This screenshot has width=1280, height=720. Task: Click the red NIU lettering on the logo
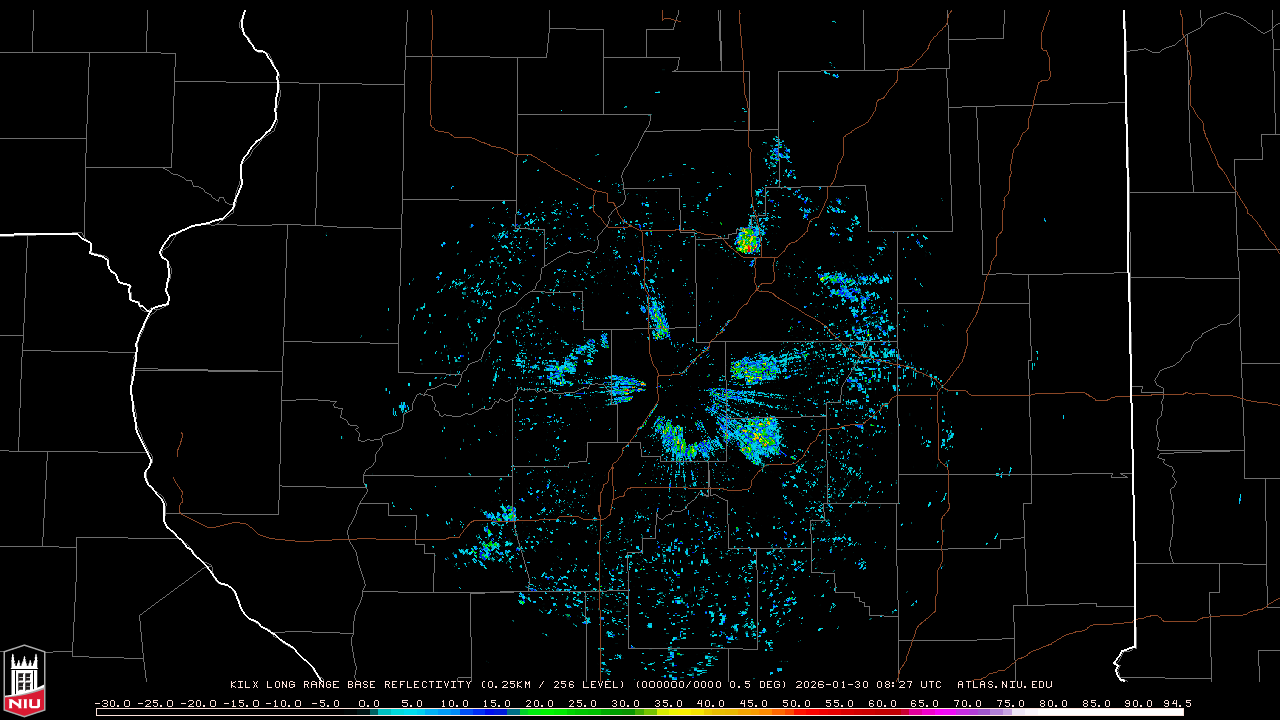[24, 701]
